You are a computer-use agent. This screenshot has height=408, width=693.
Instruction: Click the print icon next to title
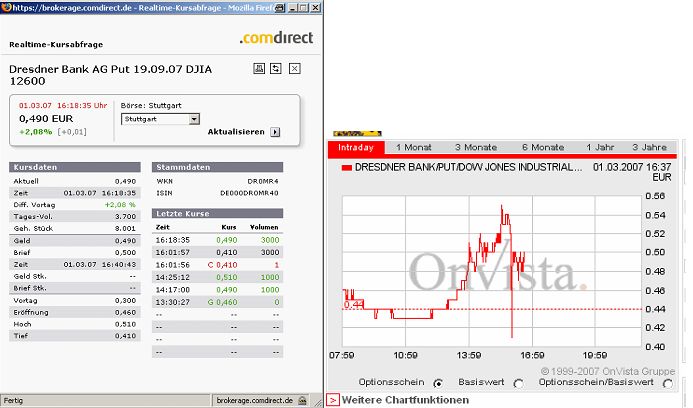pyautogui.click(x=259, y=69)
